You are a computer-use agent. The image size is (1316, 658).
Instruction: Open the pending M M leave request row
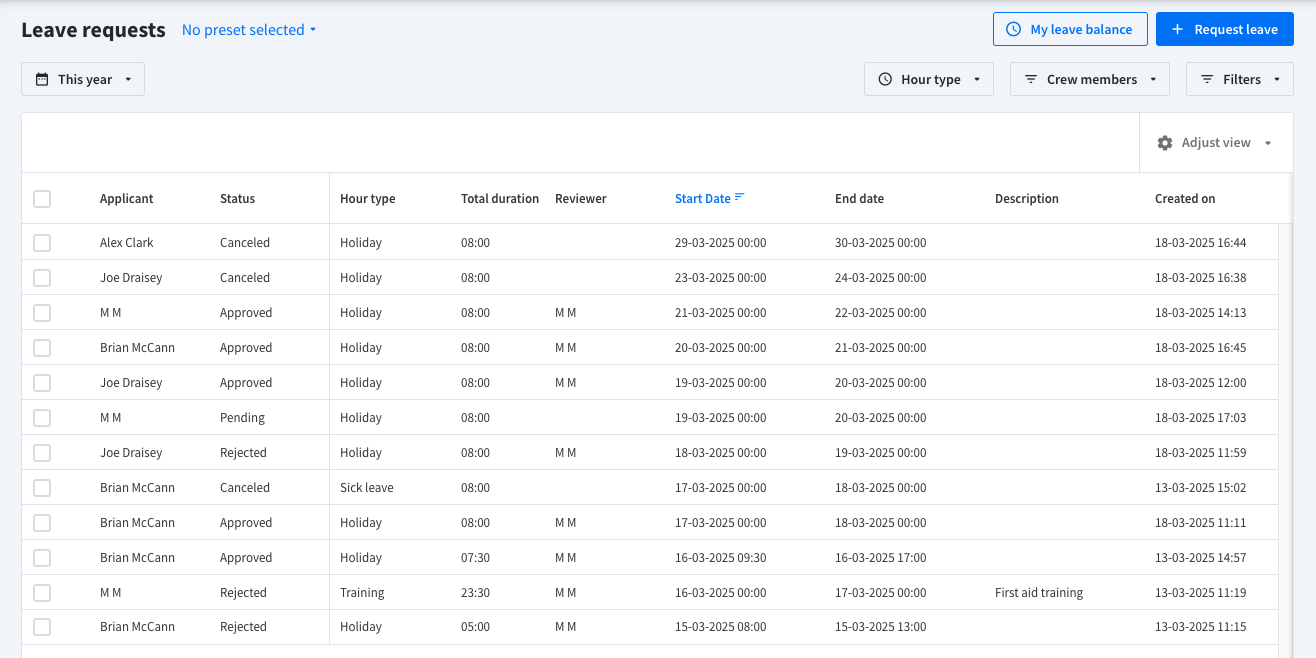(x=242, y=418)
